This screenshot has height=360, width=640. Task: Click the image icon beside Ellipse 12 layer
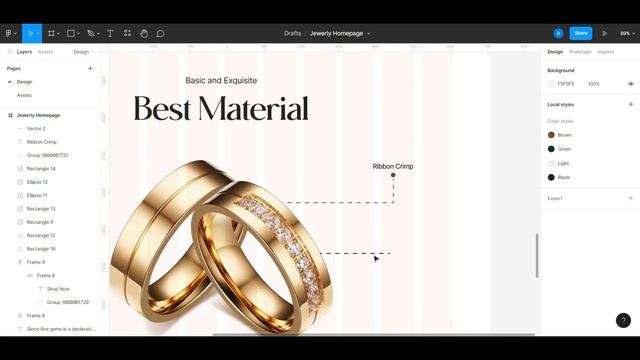[20, 182]
